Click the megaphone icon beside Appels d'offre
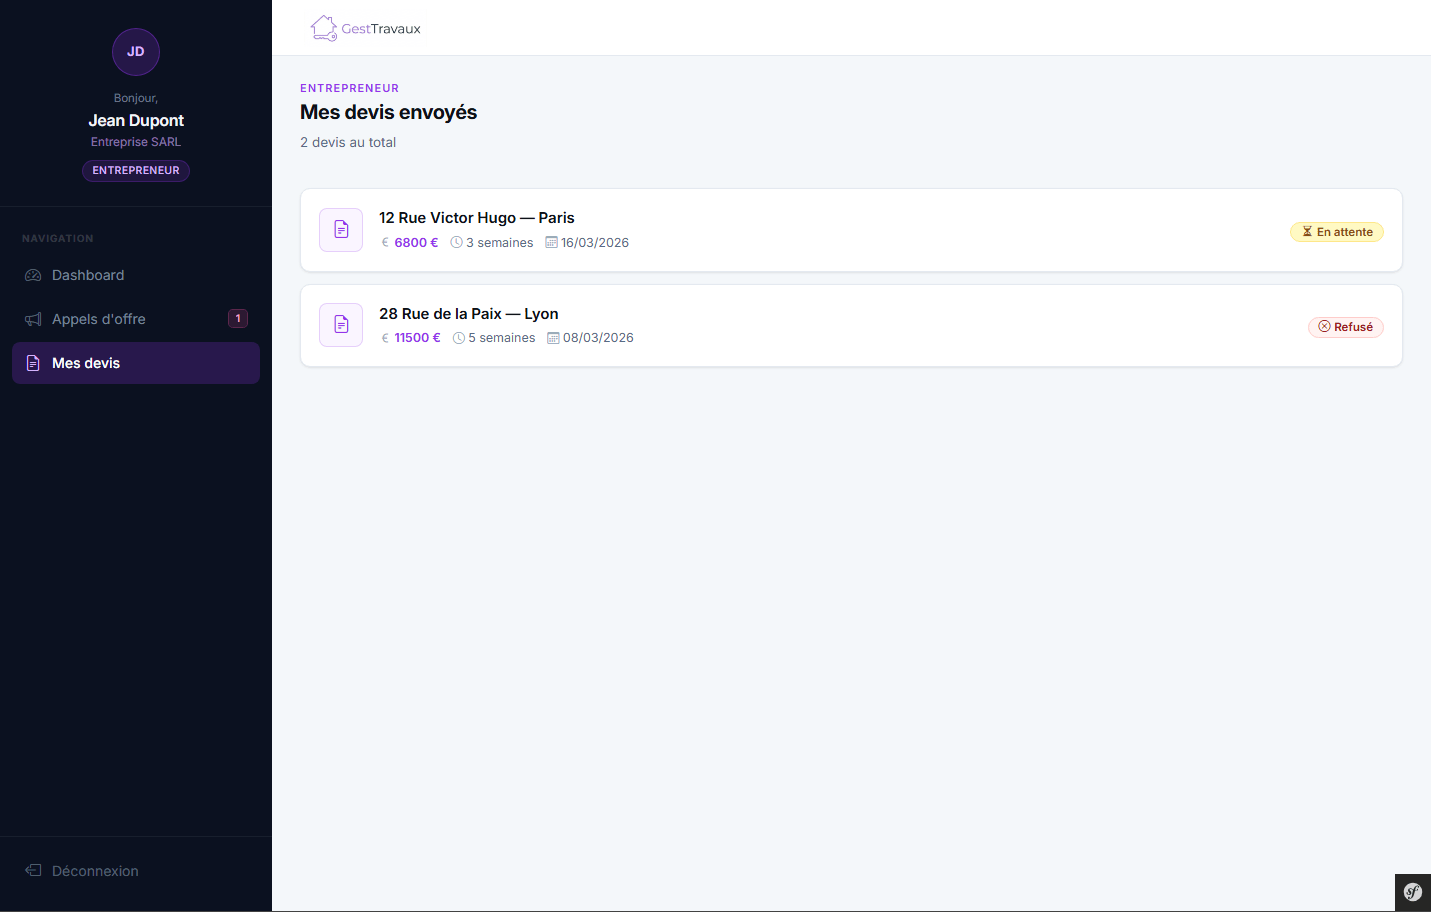 click(33, 319)
